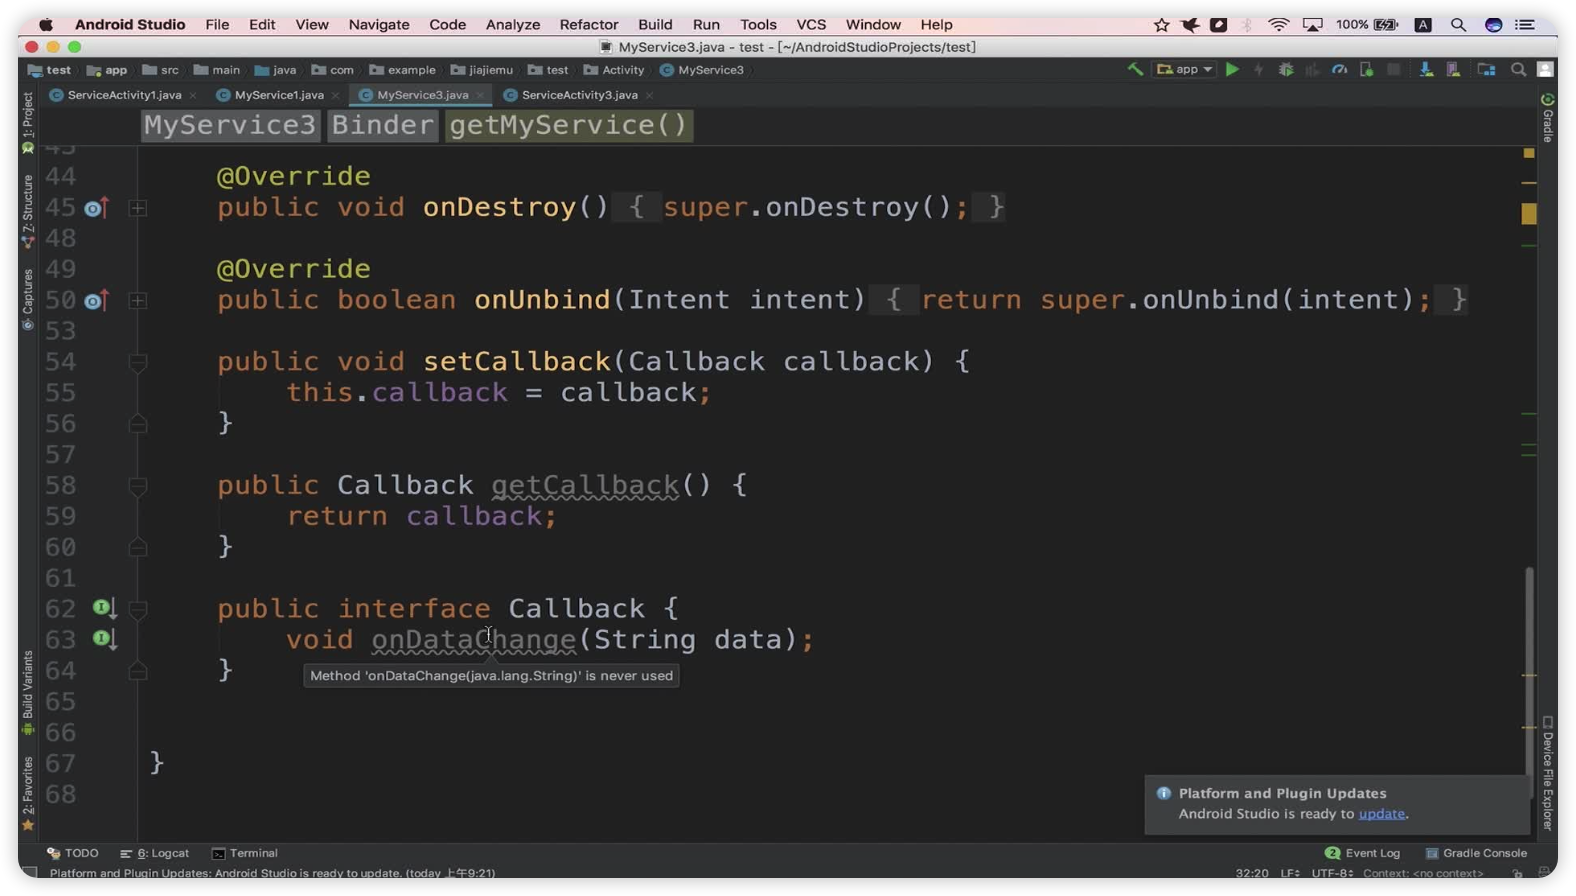Click implemented marker on Callback interface line
The image size is (1576, 896).
(104, 608)
